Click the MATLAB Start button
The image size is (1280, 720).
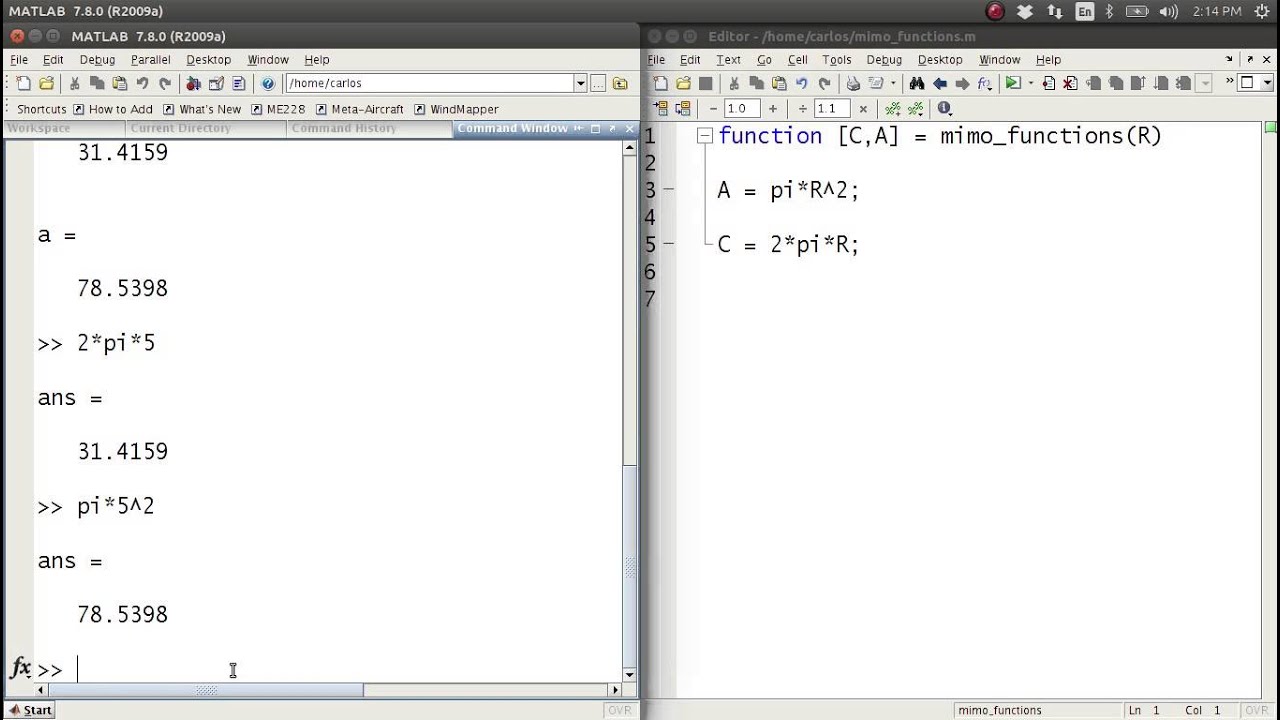click(29, 710)
